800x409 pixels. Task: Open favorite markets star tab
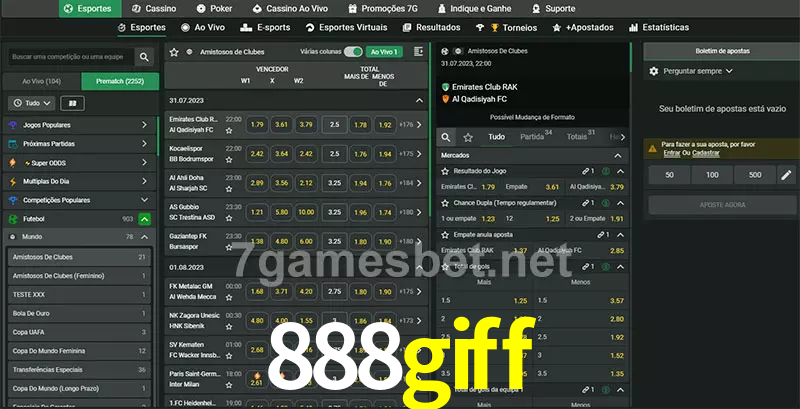pos(468,137)
